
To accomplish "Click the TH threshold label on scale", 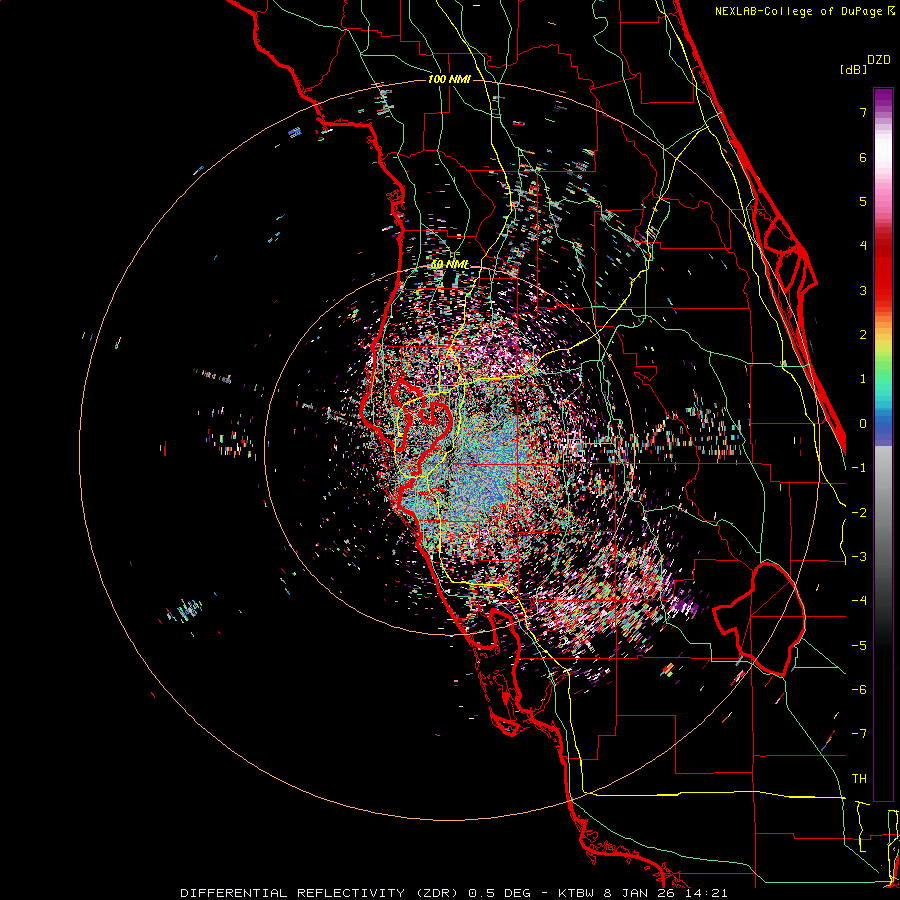I will (x=859, y=779).
